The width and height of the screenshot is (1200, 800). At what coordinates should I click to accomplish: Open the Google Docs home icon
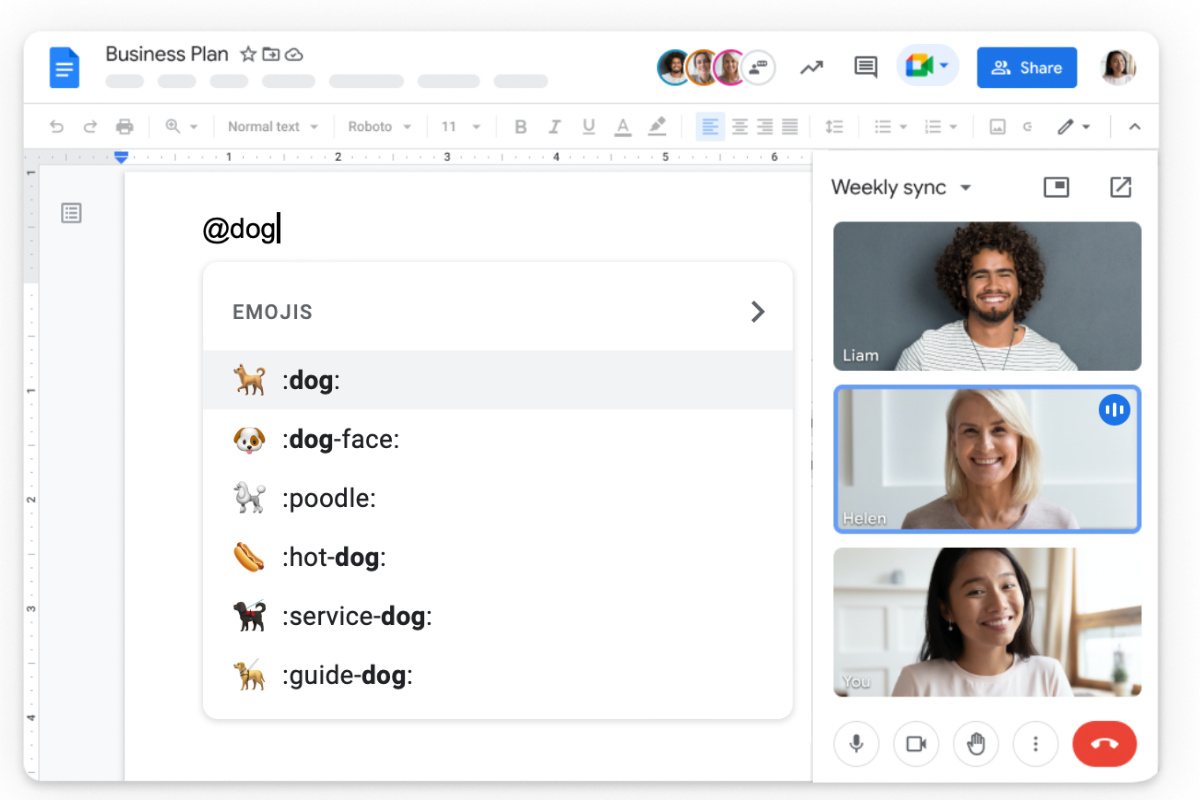click(x=64, y=68)
